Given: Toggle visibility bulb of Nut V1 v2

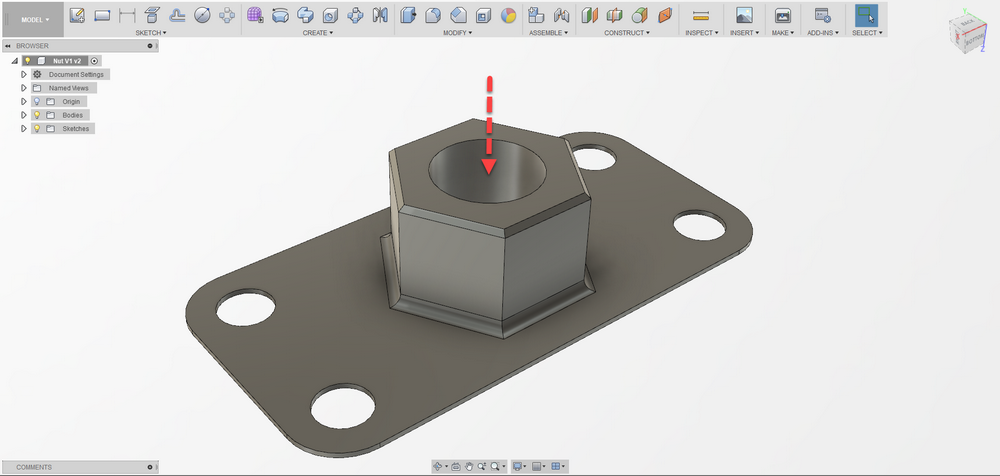Looking at the screenshot, I should tap(27, 61).
